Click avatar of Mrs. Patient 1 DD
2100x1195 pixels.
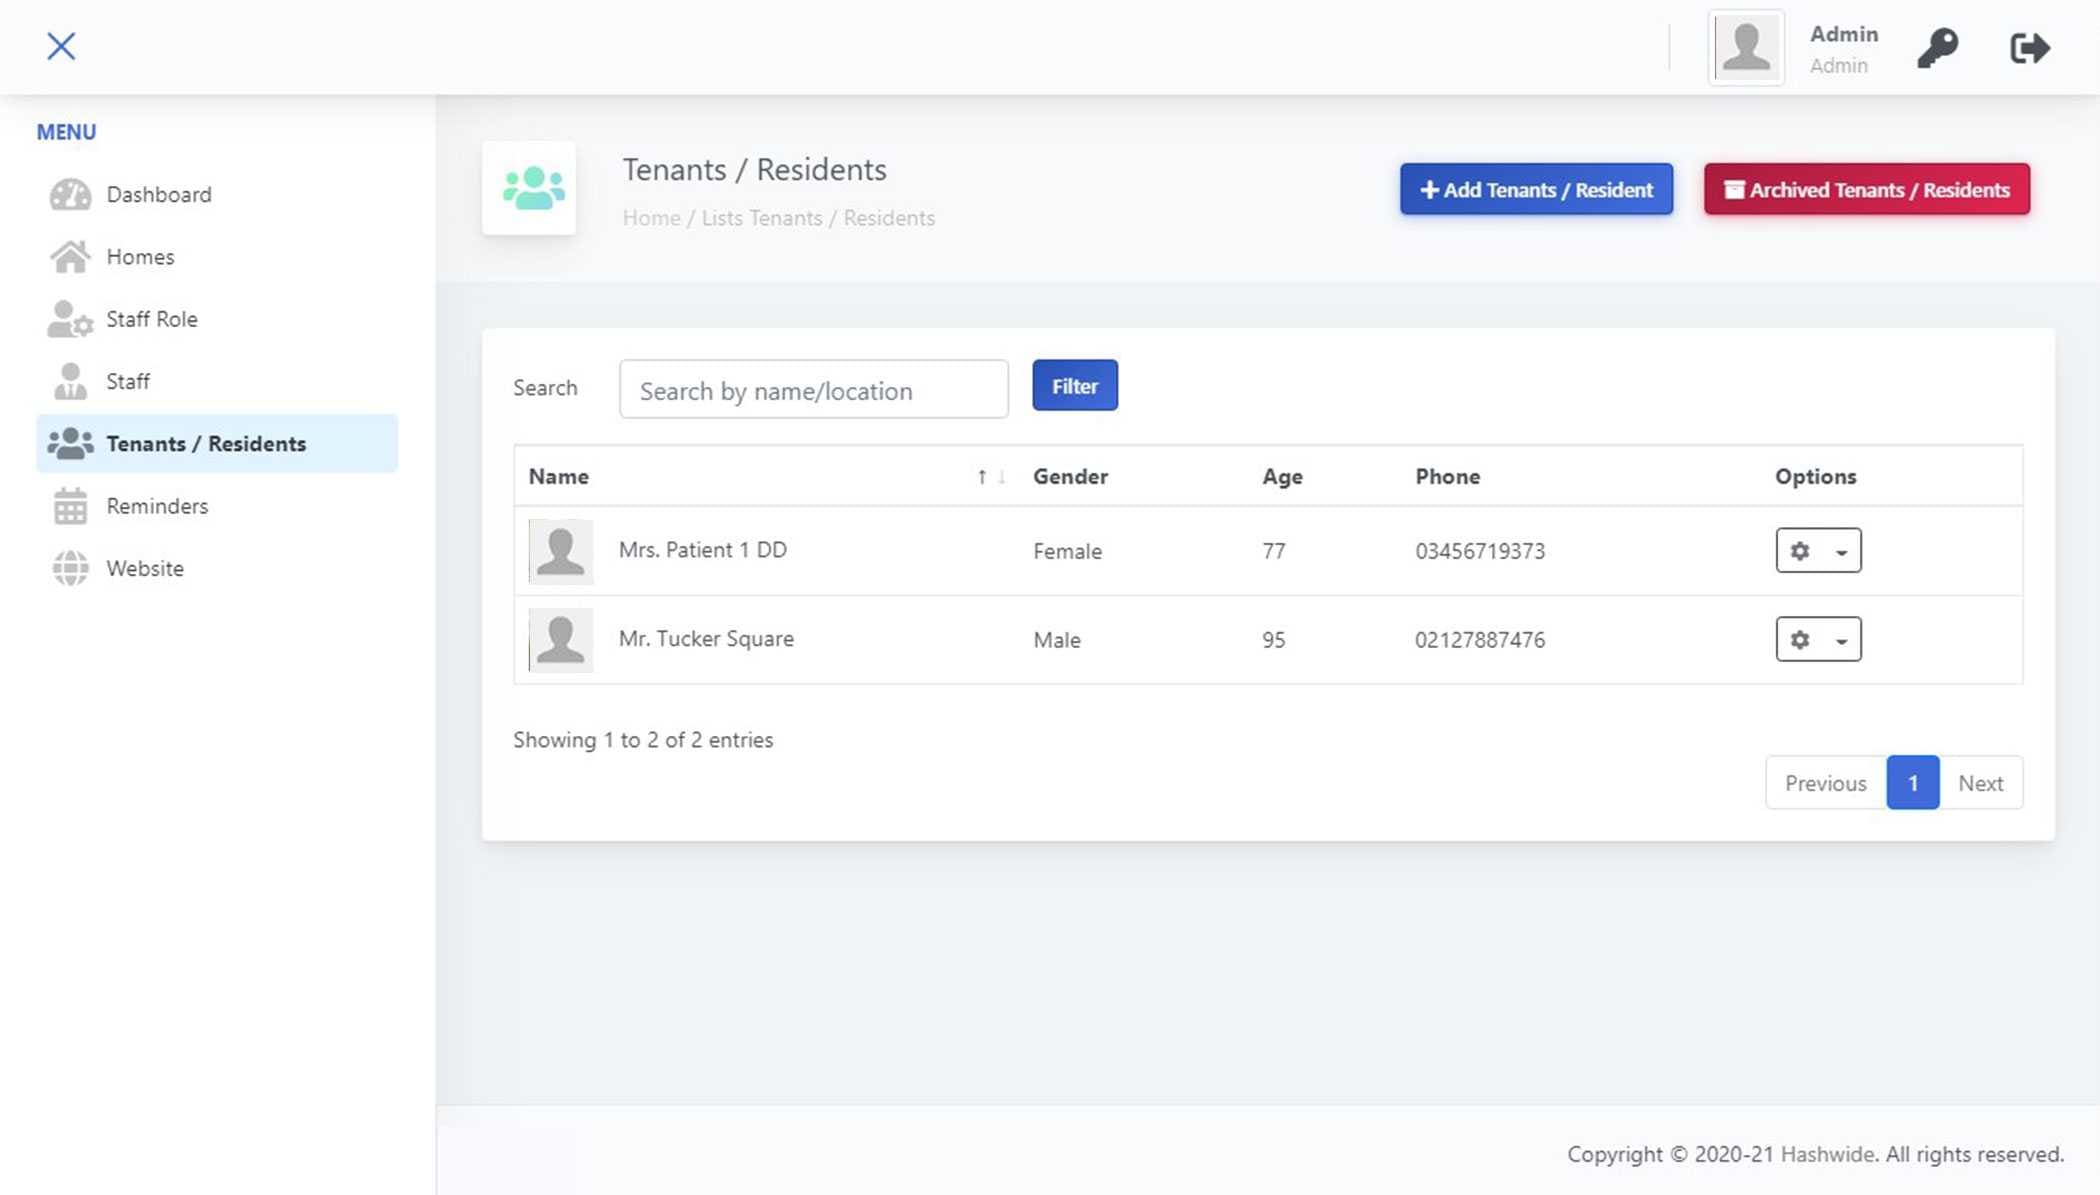[x=560, y=551]
